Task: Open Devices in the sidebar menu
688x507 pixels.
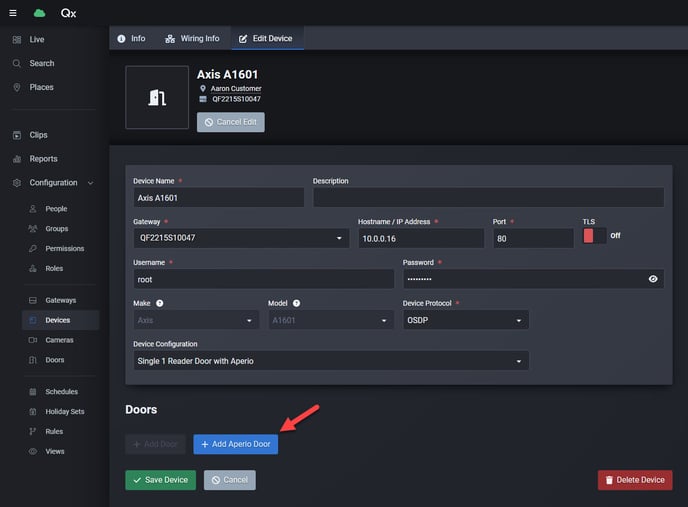Action: [61, 320]
